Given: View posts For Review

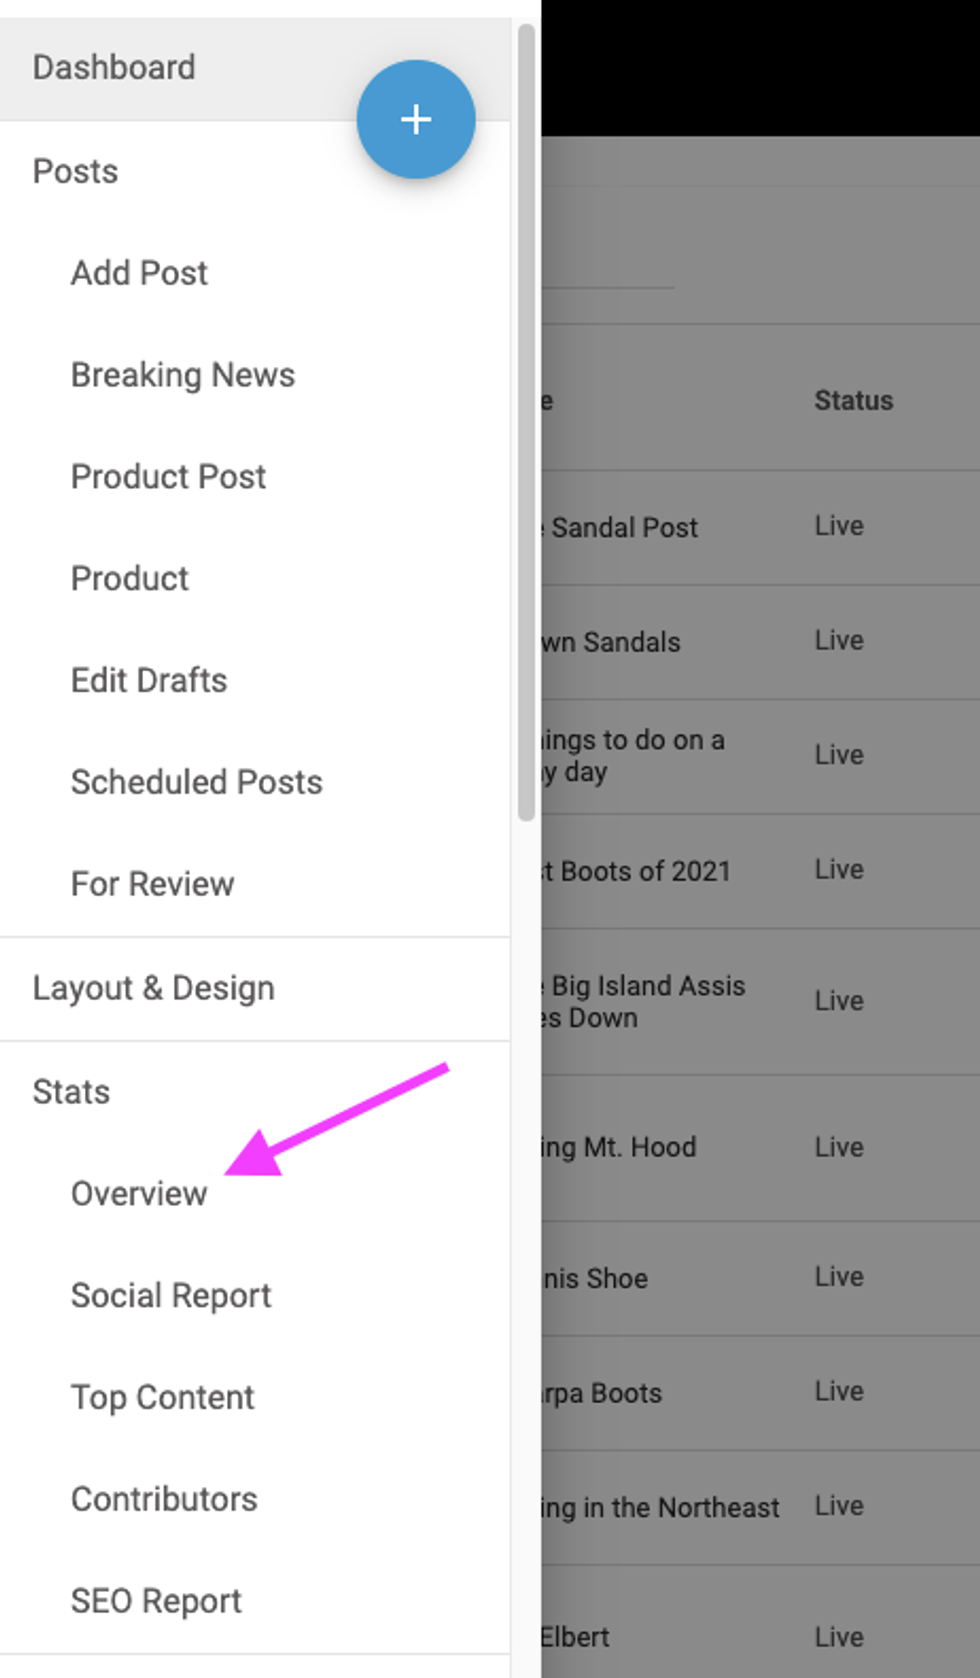Looking at the screenshot, I should (x=152, y=884).
